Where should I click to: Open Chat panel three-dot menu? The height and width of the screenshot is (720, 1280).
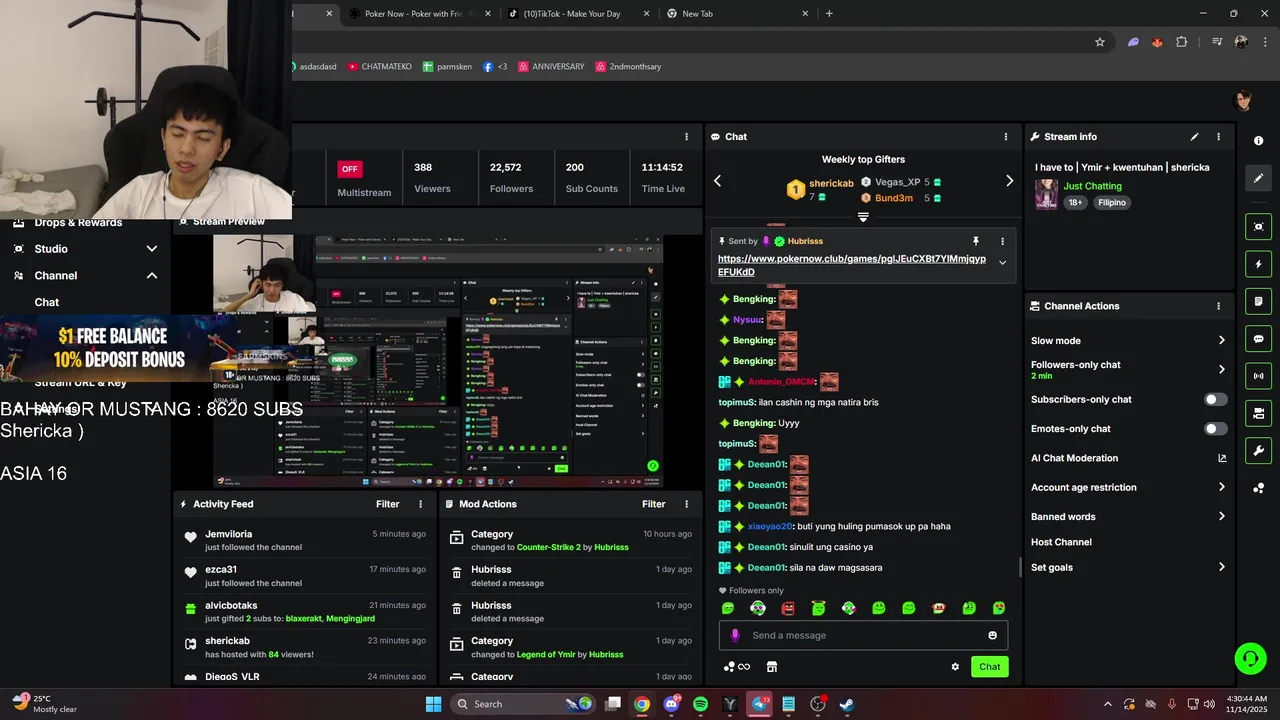(1006, 137)
